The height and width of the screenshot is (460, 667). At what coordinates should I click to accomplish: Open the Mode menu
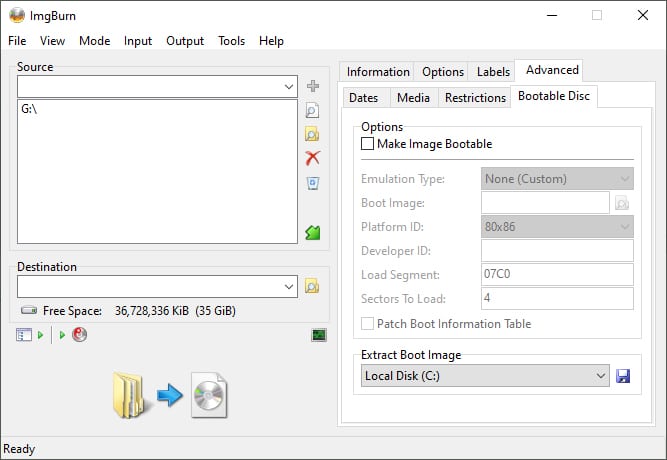[94, 41]
